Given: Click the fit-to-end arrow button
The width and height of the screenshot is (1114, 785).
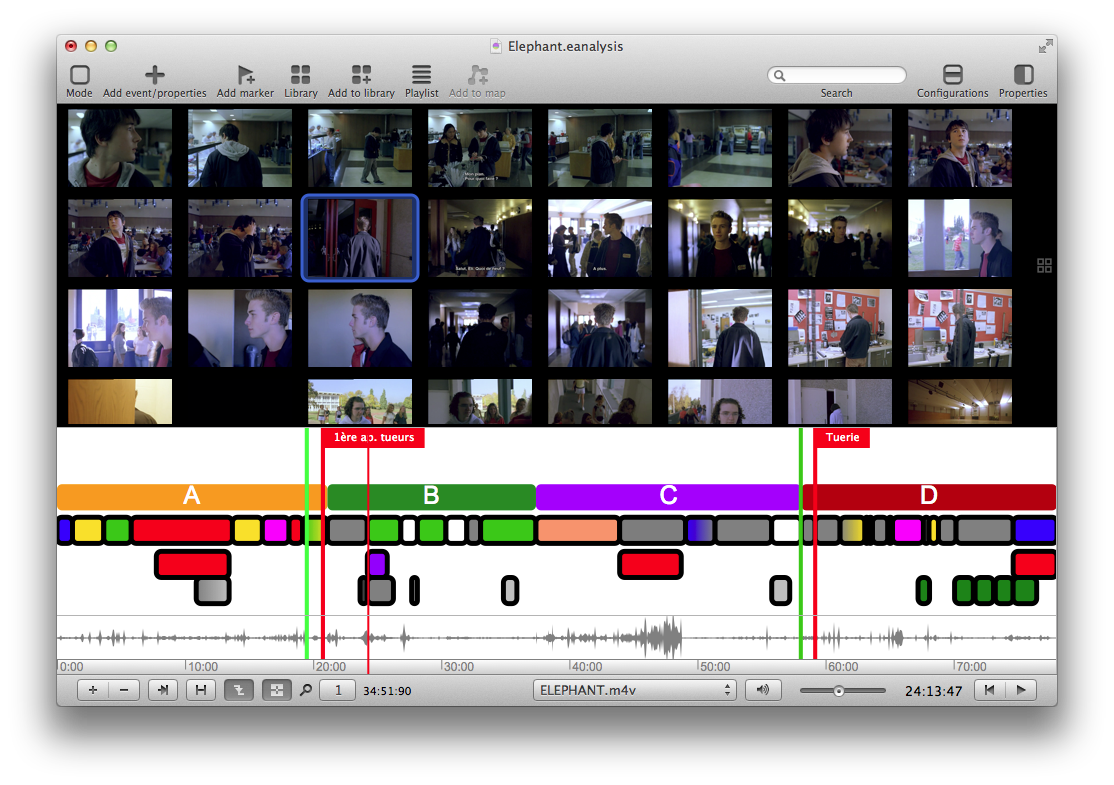Looking at the screenshot, I should point(163,690).
